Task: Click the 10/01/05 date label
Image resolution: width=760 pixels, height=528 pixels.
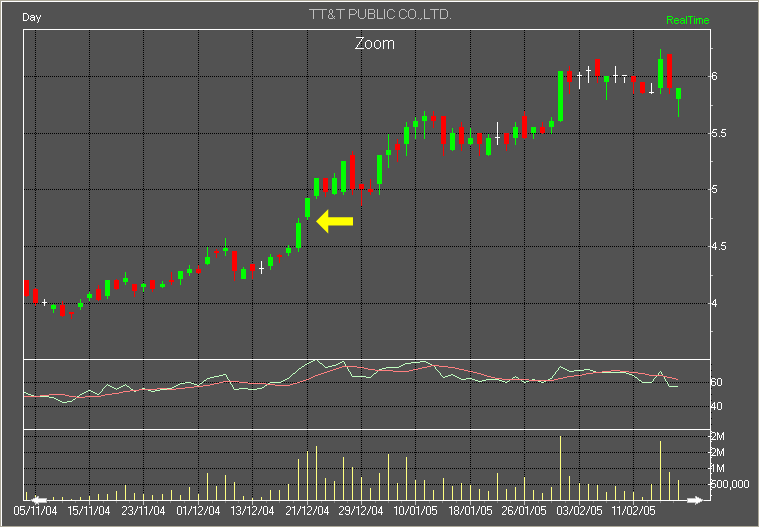Action: (415, 511)
